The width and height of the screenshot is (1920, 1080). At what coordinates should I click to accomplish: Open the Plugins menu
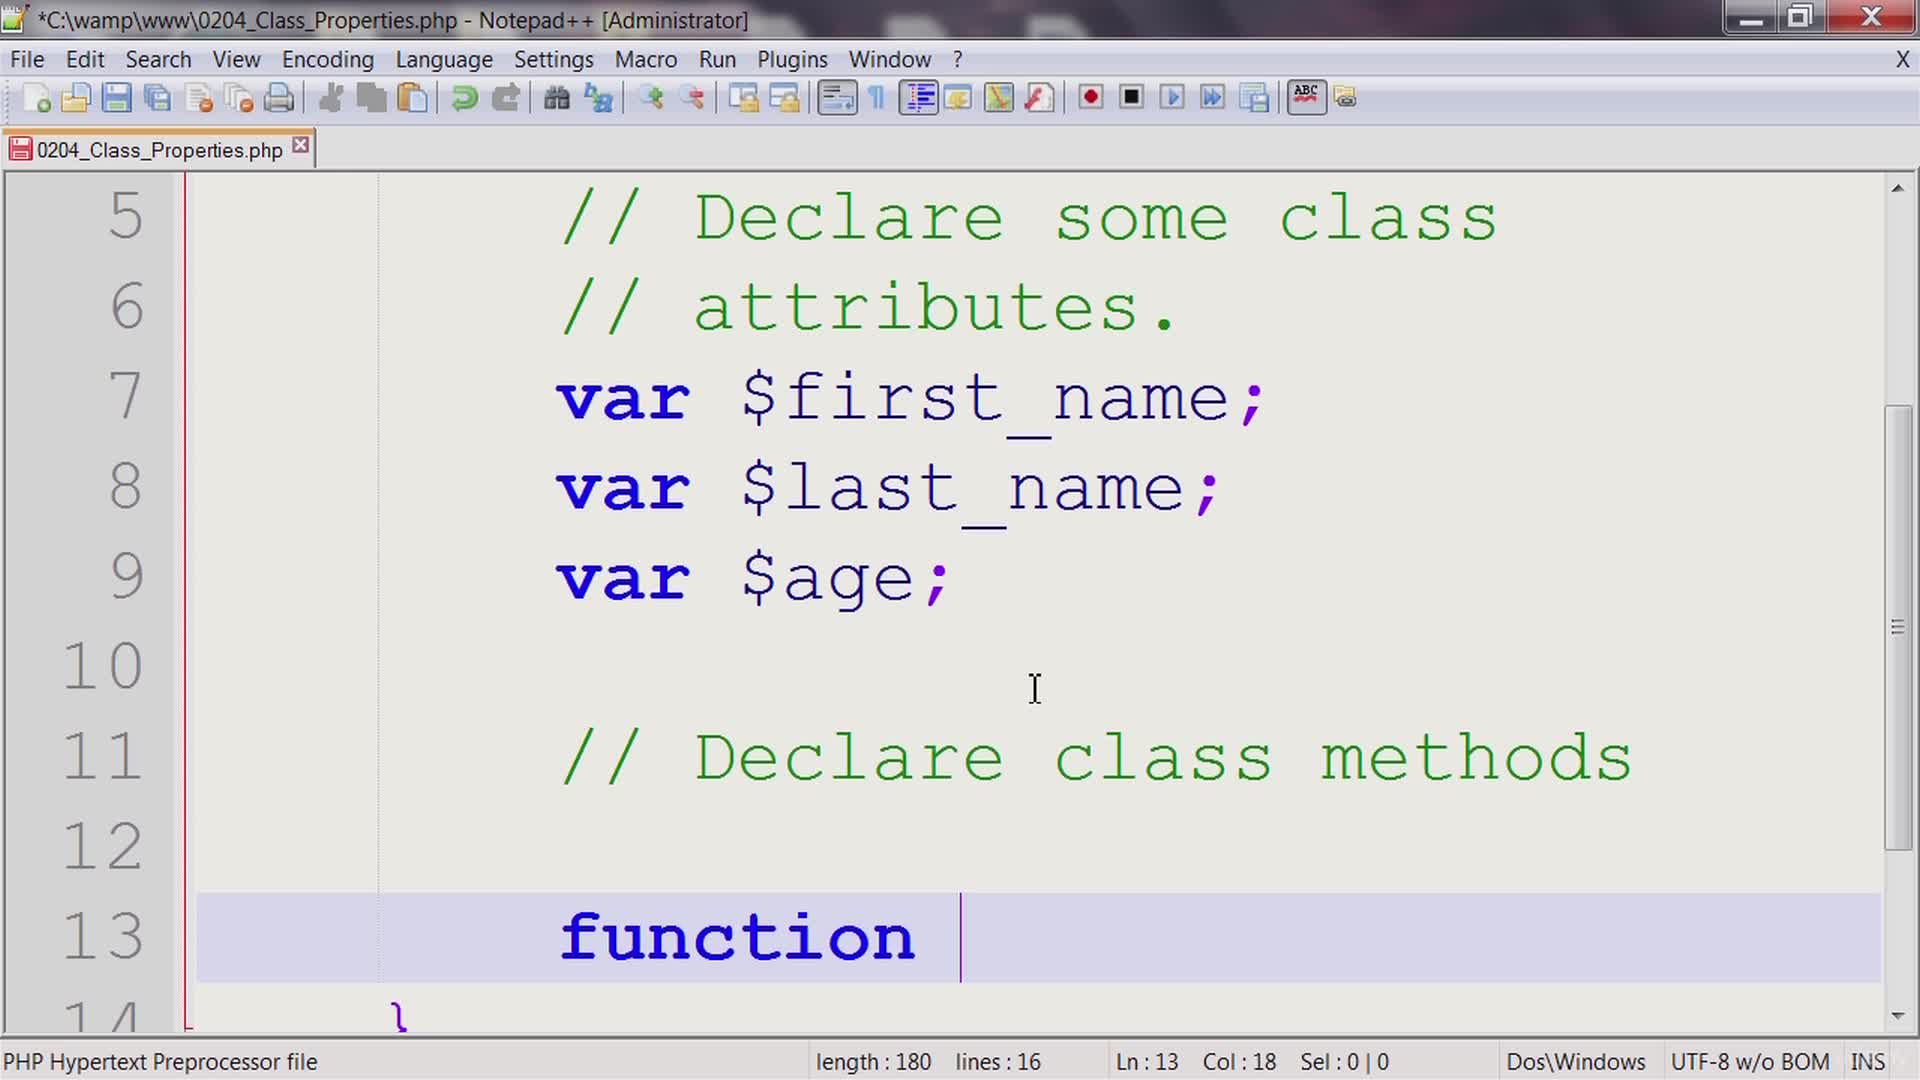[x=791, y=60]
